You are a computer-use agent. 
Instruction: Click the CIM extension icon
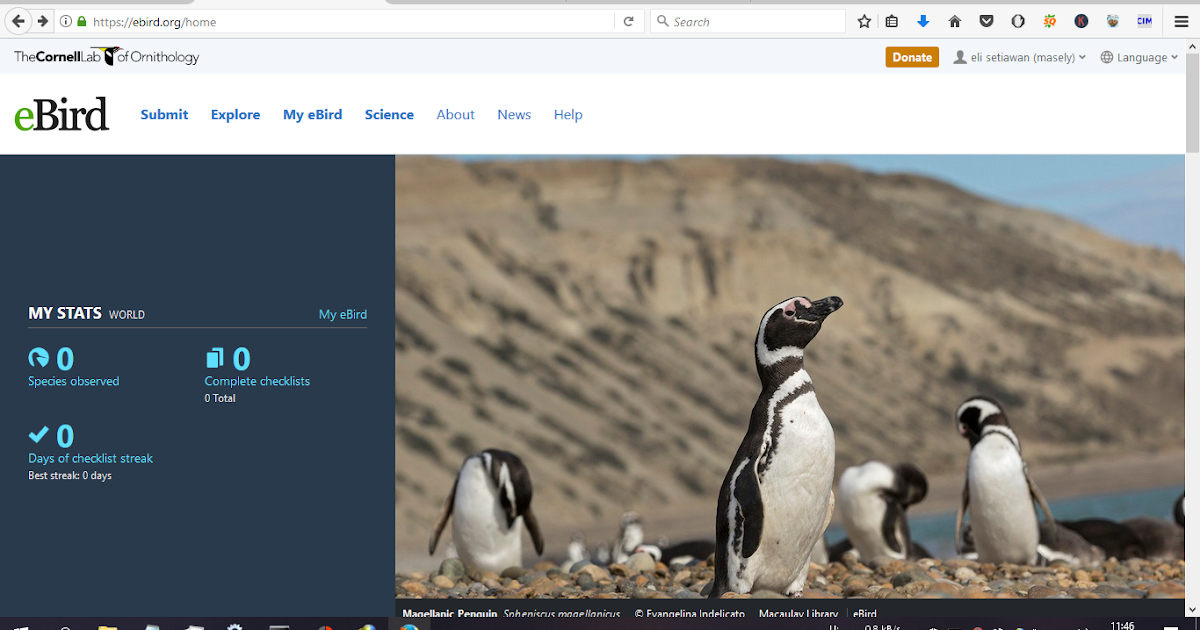(x=1144, y=20)
